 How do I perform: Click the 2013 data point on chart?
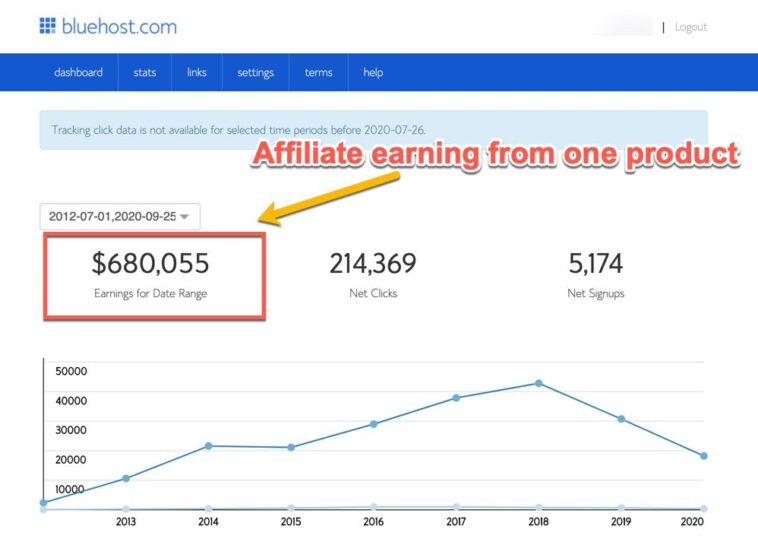126,478
